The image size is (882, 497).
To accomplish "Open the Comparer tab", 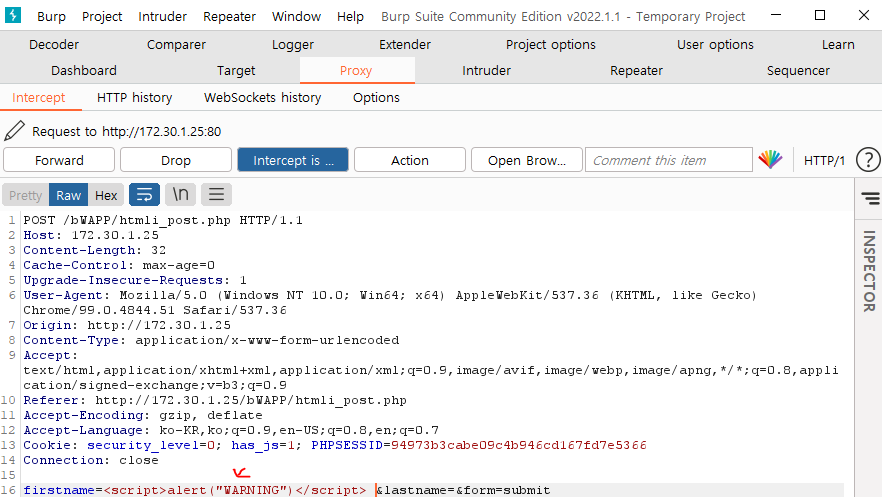I will 176,44.
